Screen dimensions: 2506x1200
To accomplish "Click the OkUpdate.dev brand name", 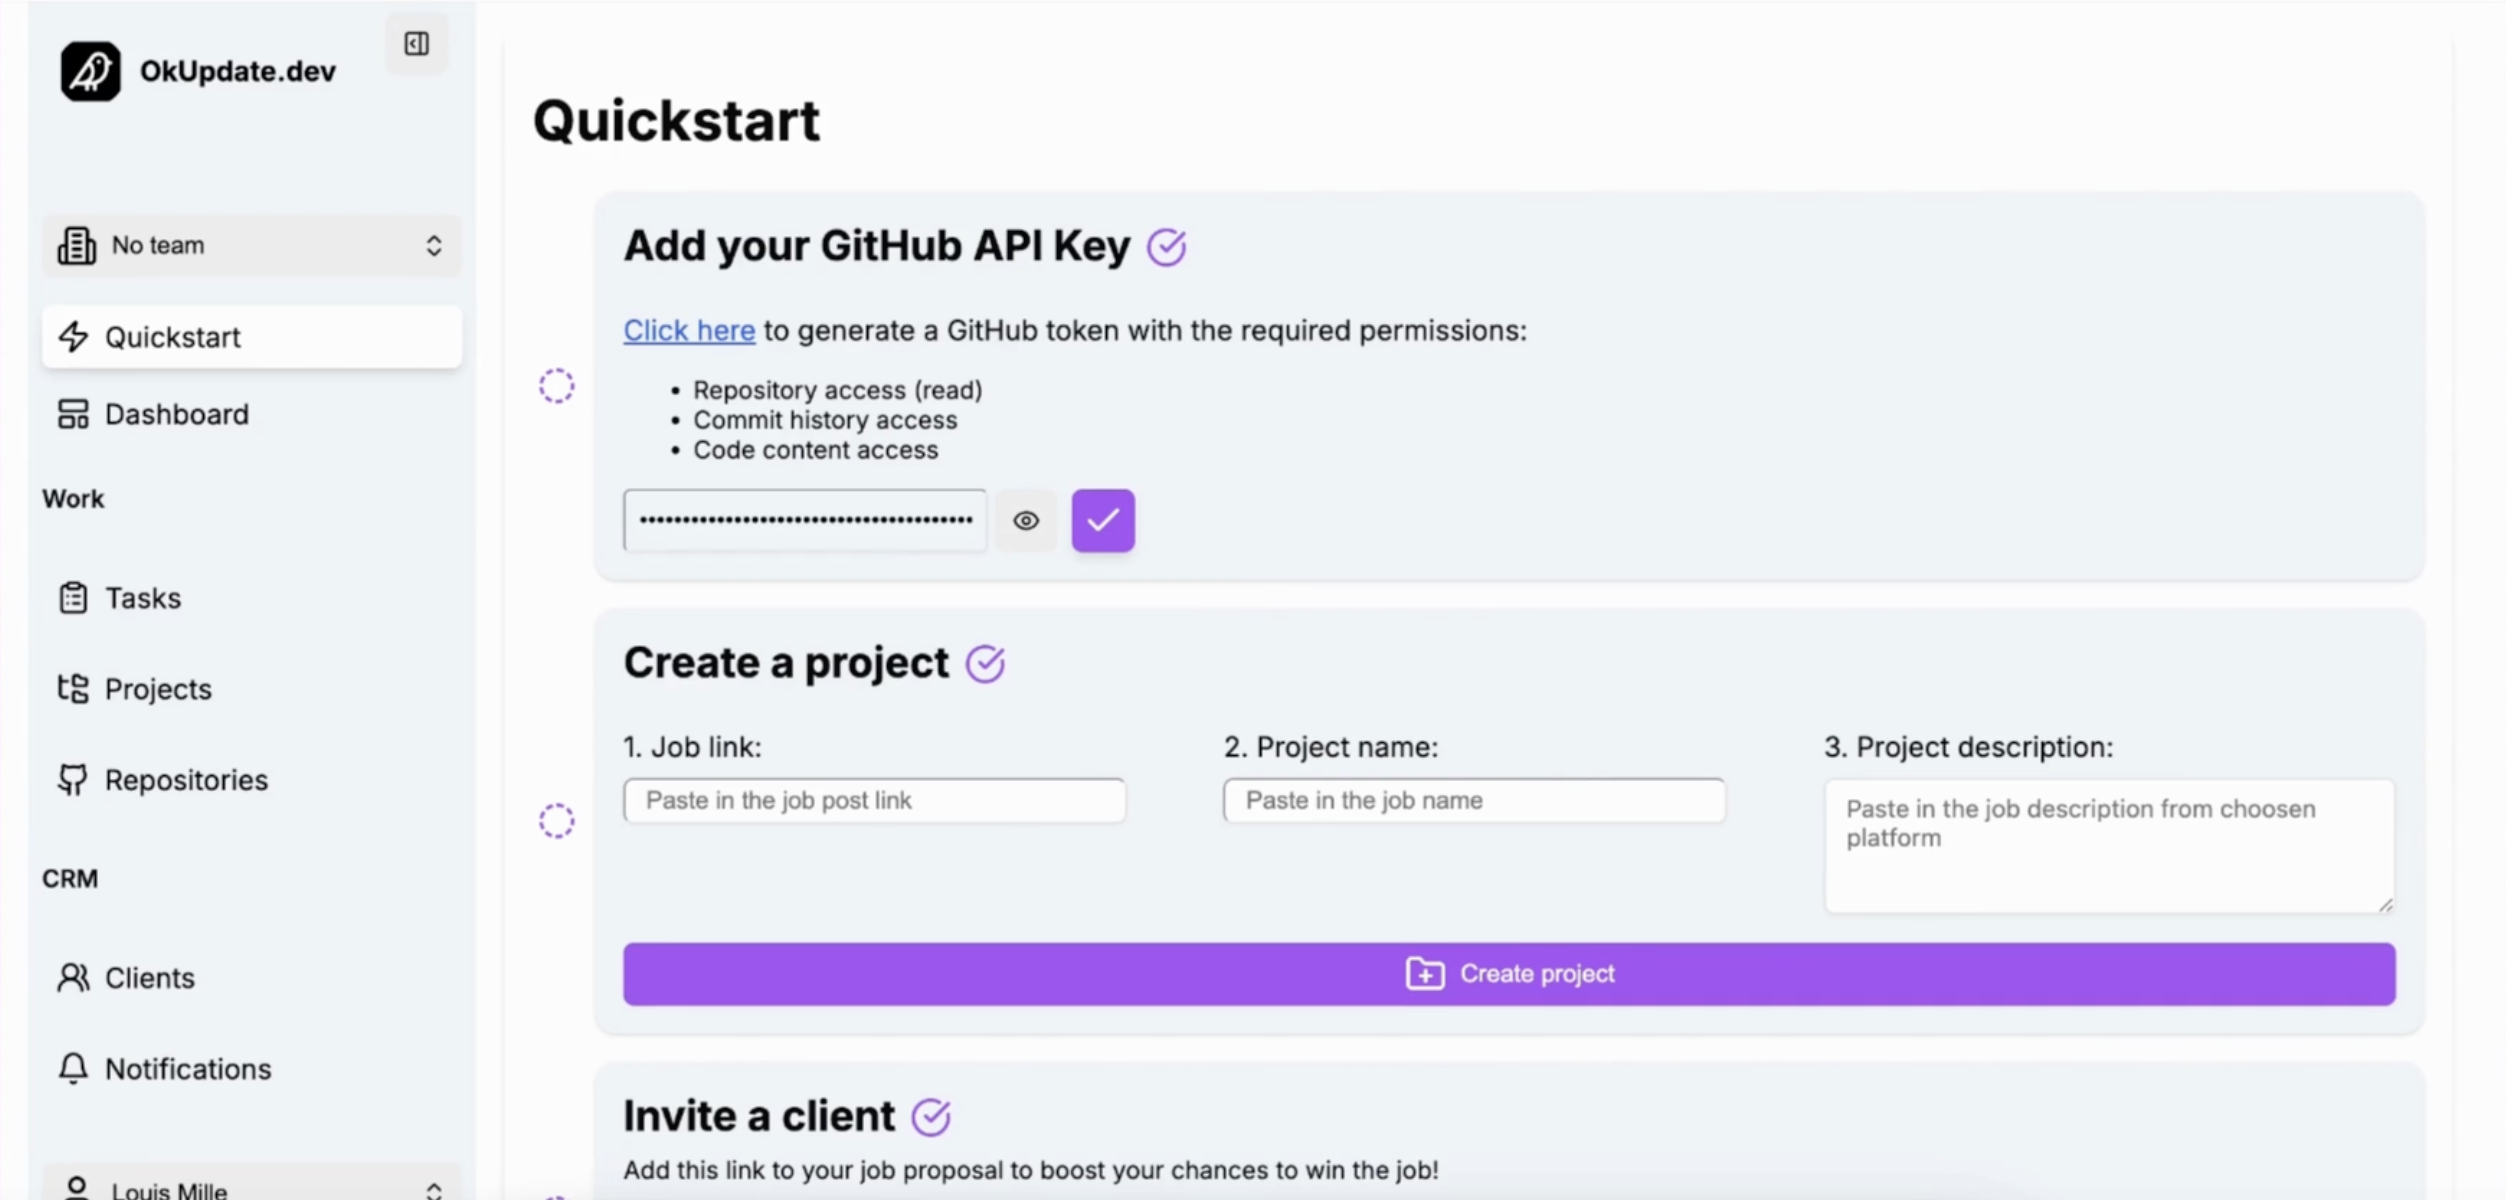I will [238, 71].
